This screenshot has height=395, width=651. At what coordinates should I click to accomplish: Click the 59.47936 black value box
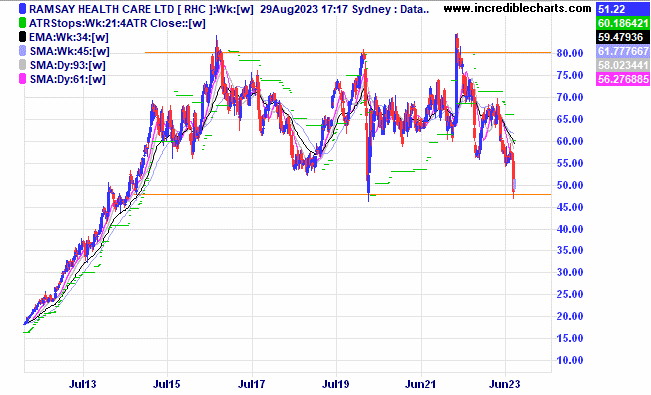623,37
